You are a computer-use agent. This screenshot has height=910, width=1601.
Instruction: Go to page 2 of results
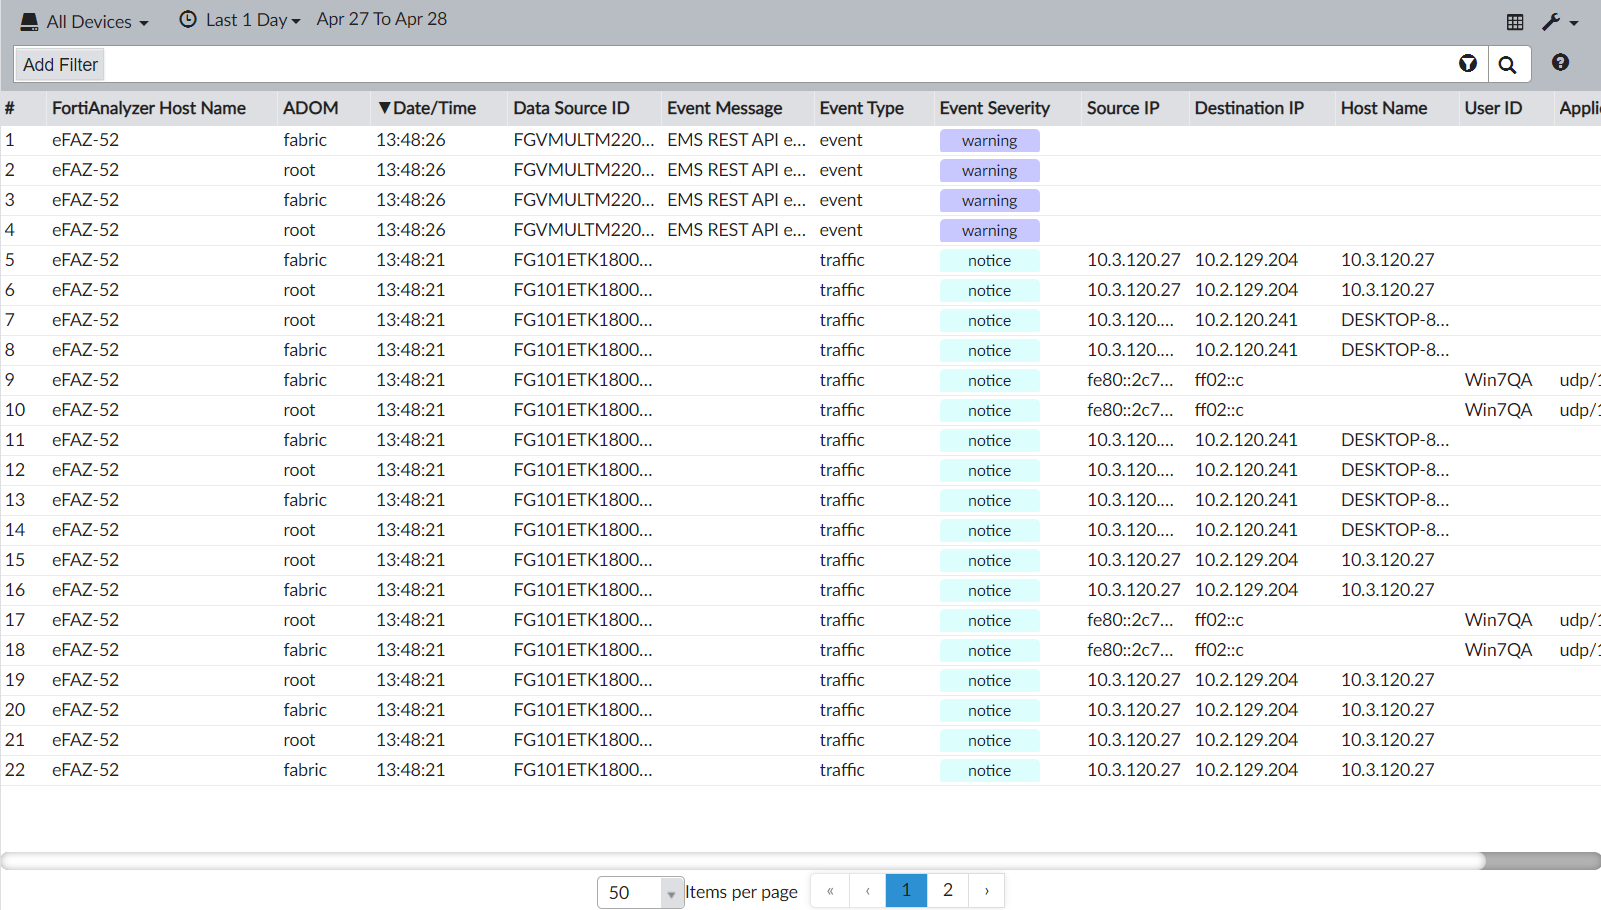(947, 890)
